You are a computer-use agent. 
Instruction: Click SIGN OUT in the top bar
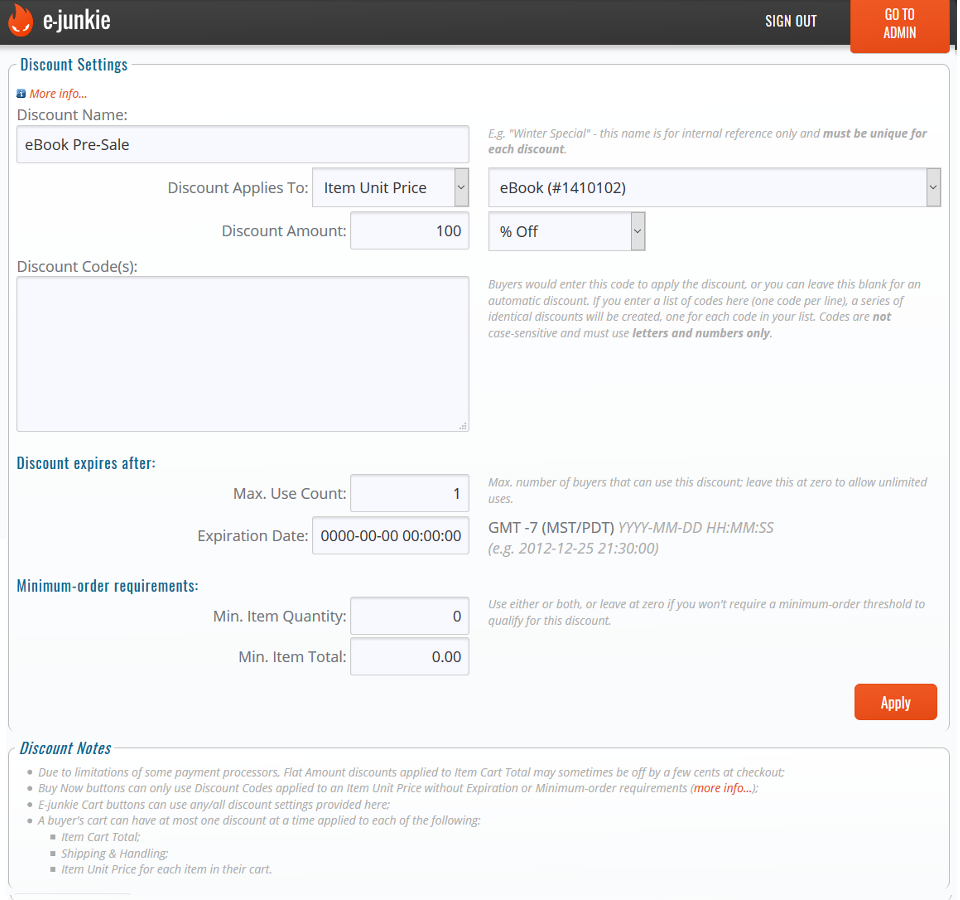click(x=790, y=21)
